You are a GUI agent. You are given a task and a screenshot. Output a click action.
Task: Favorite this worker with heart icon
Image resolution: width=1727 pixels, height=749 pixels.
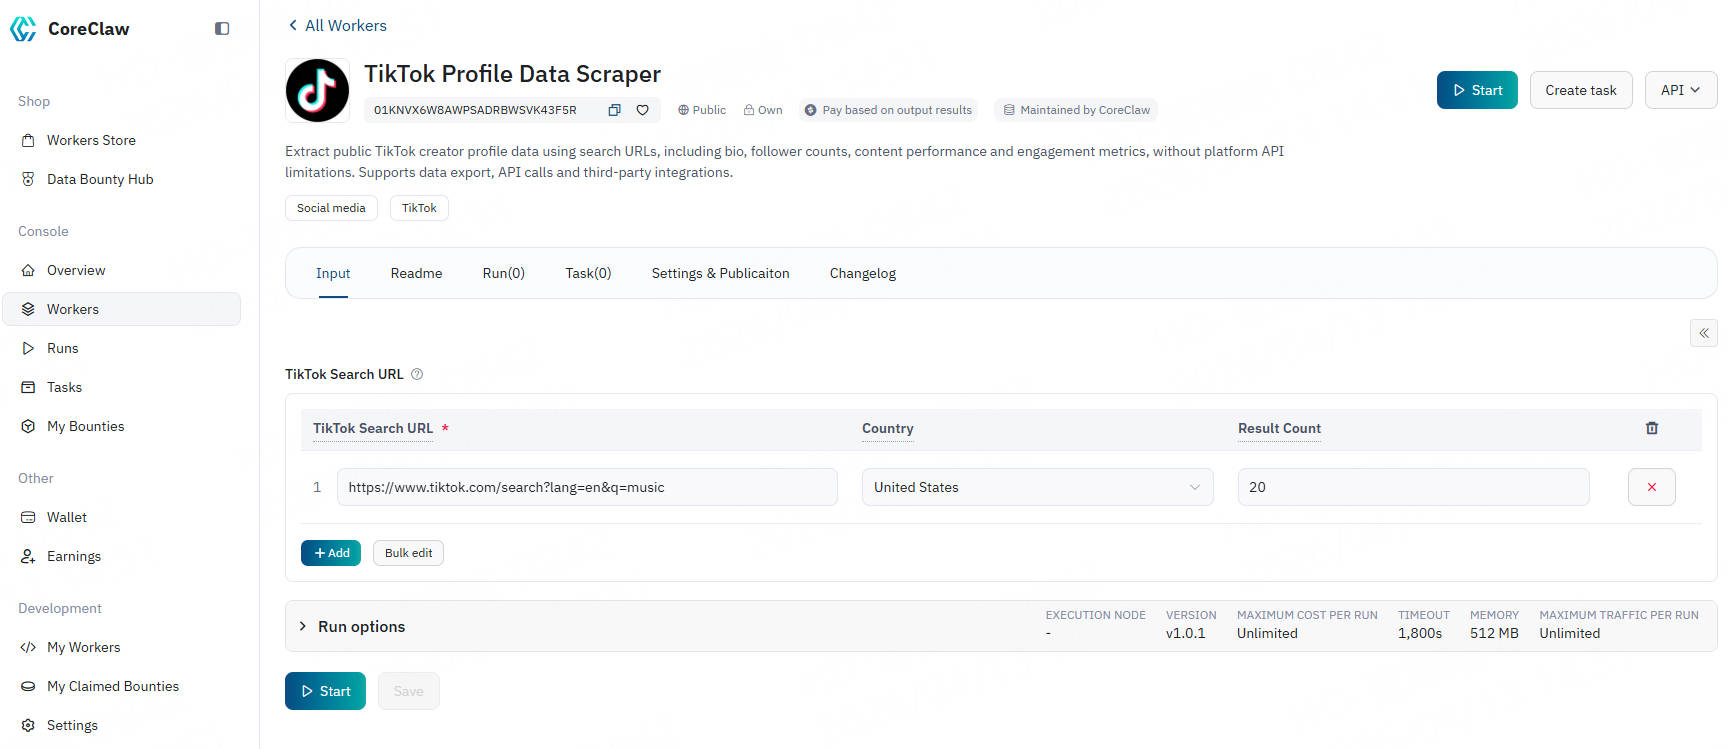[643, 110]
